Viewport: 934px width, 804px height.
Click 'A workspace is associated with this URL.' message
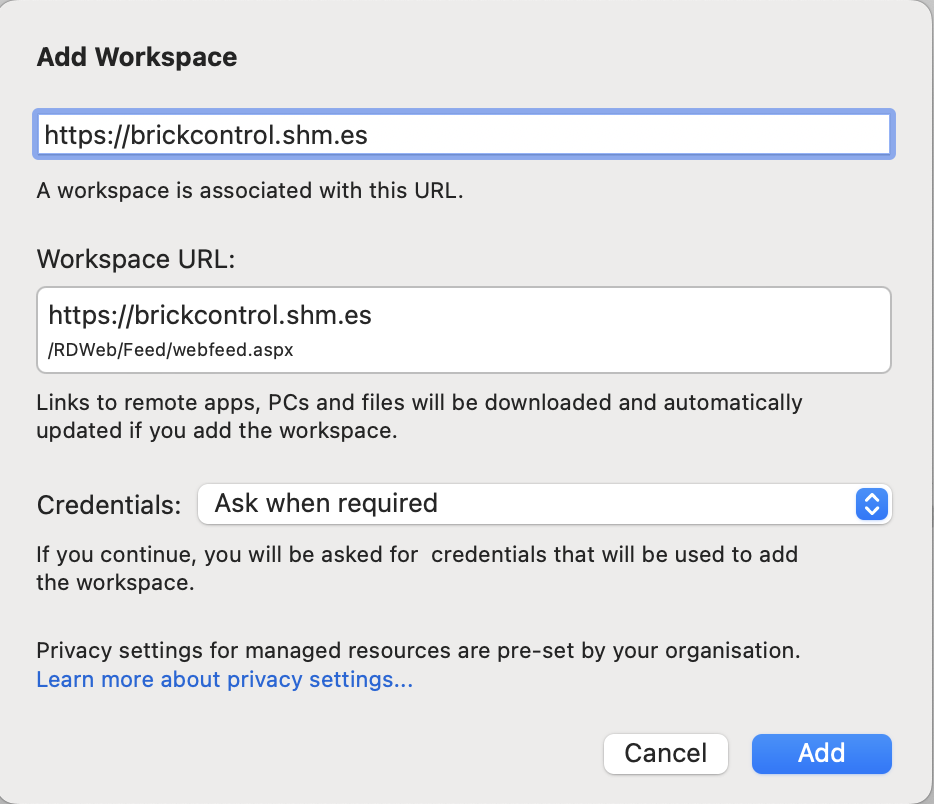click(250, 191)
